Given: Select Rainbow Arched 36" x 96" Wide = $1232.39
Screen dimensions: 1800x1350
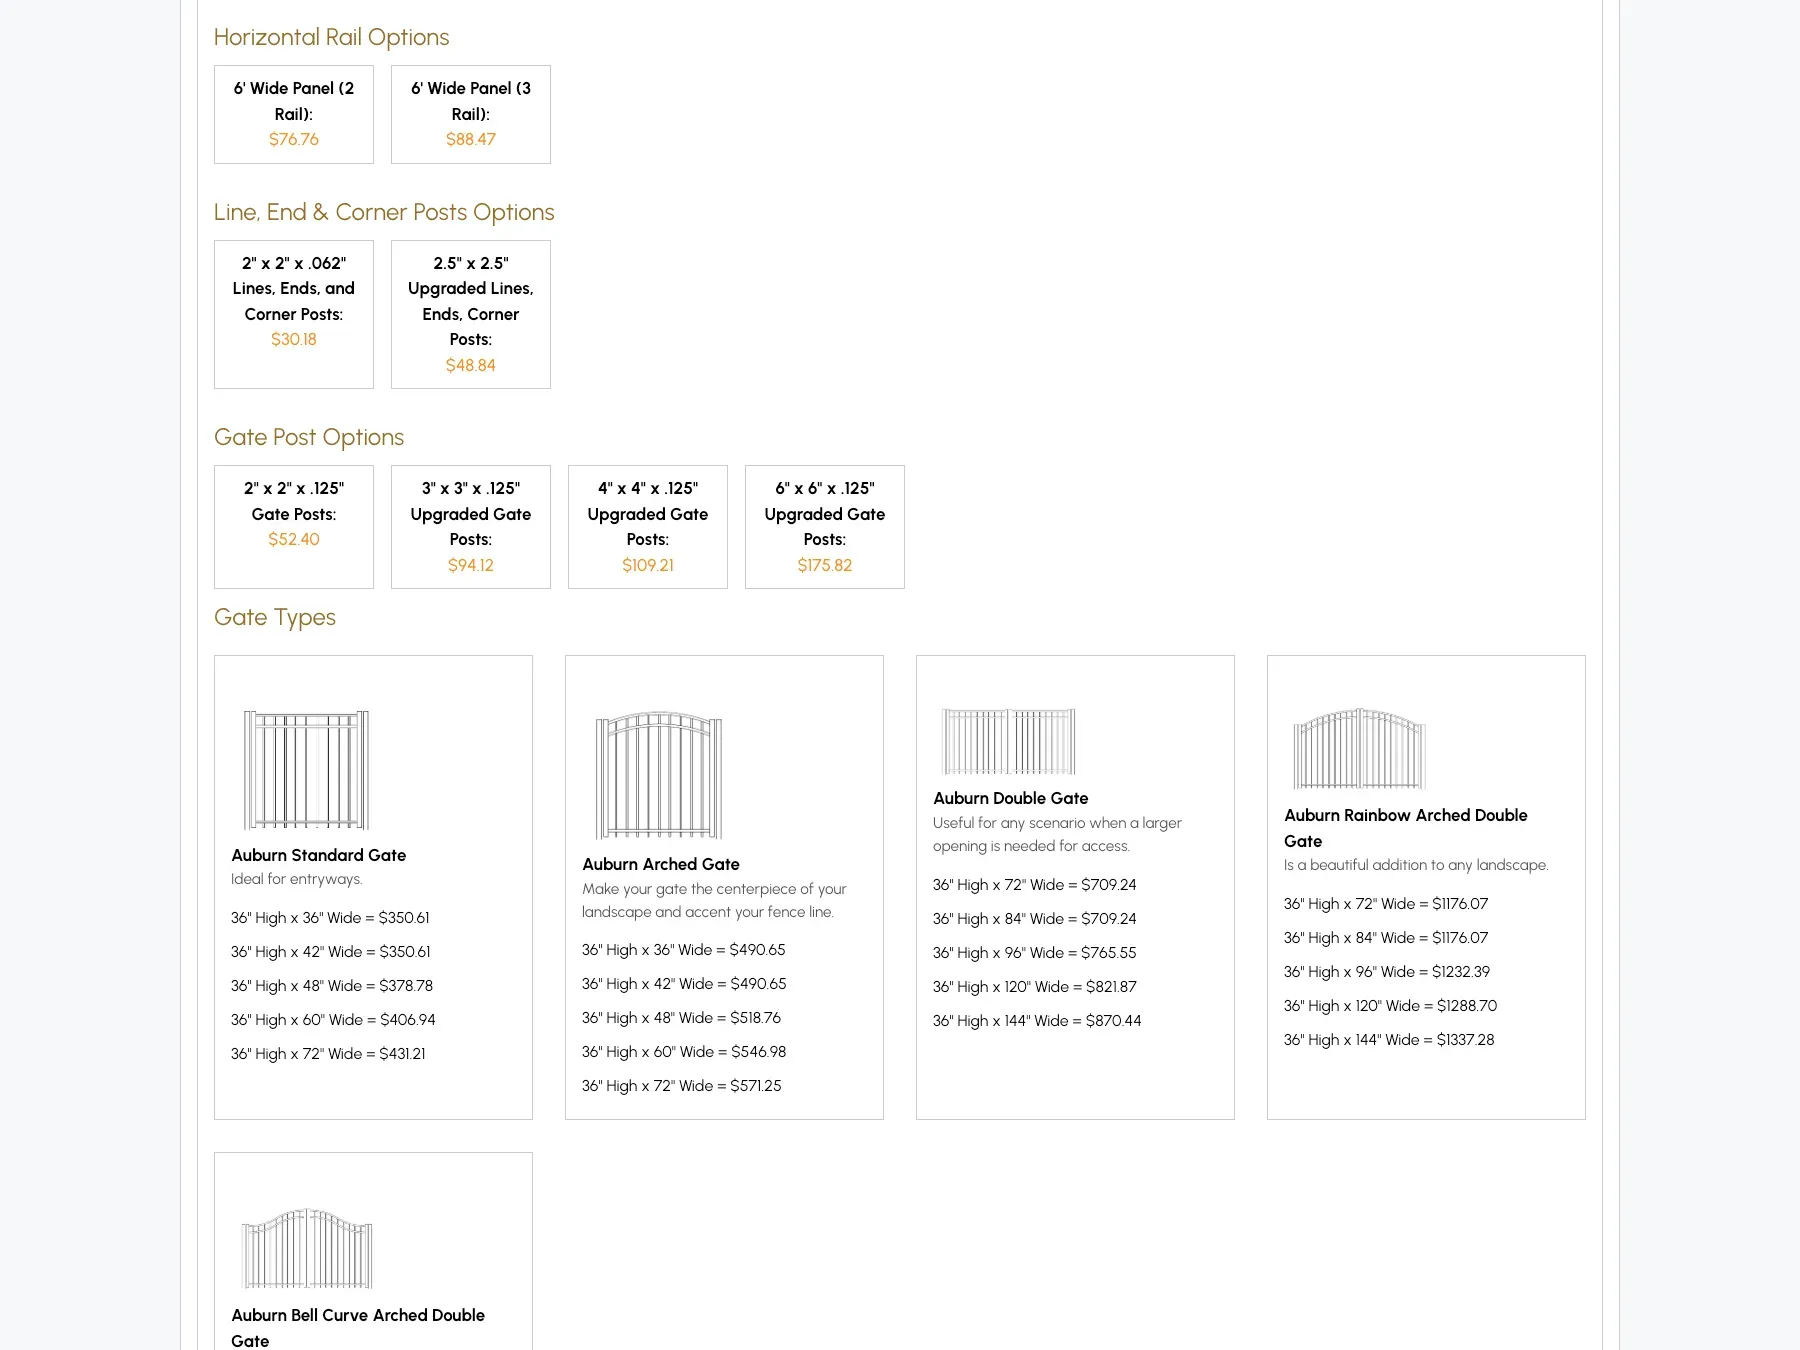Looking at the screenshot, I should 1387,972.
